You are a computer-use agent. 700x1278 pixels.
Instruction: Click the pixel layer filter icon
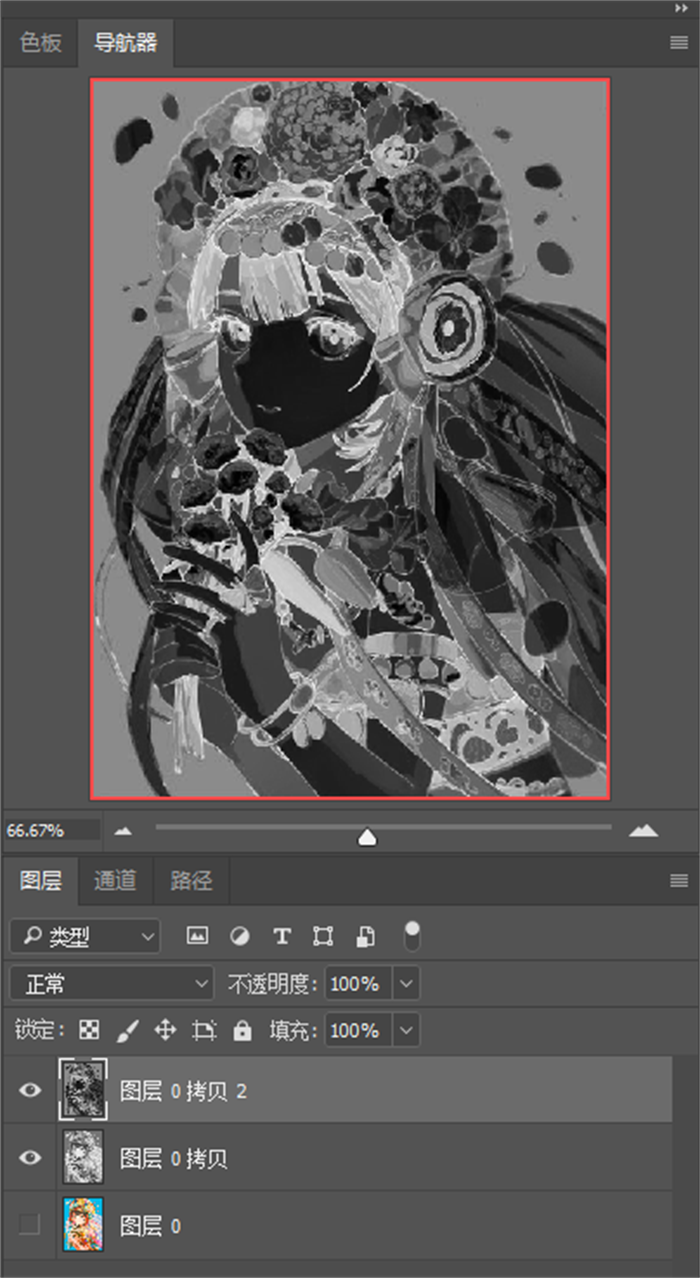198,936
